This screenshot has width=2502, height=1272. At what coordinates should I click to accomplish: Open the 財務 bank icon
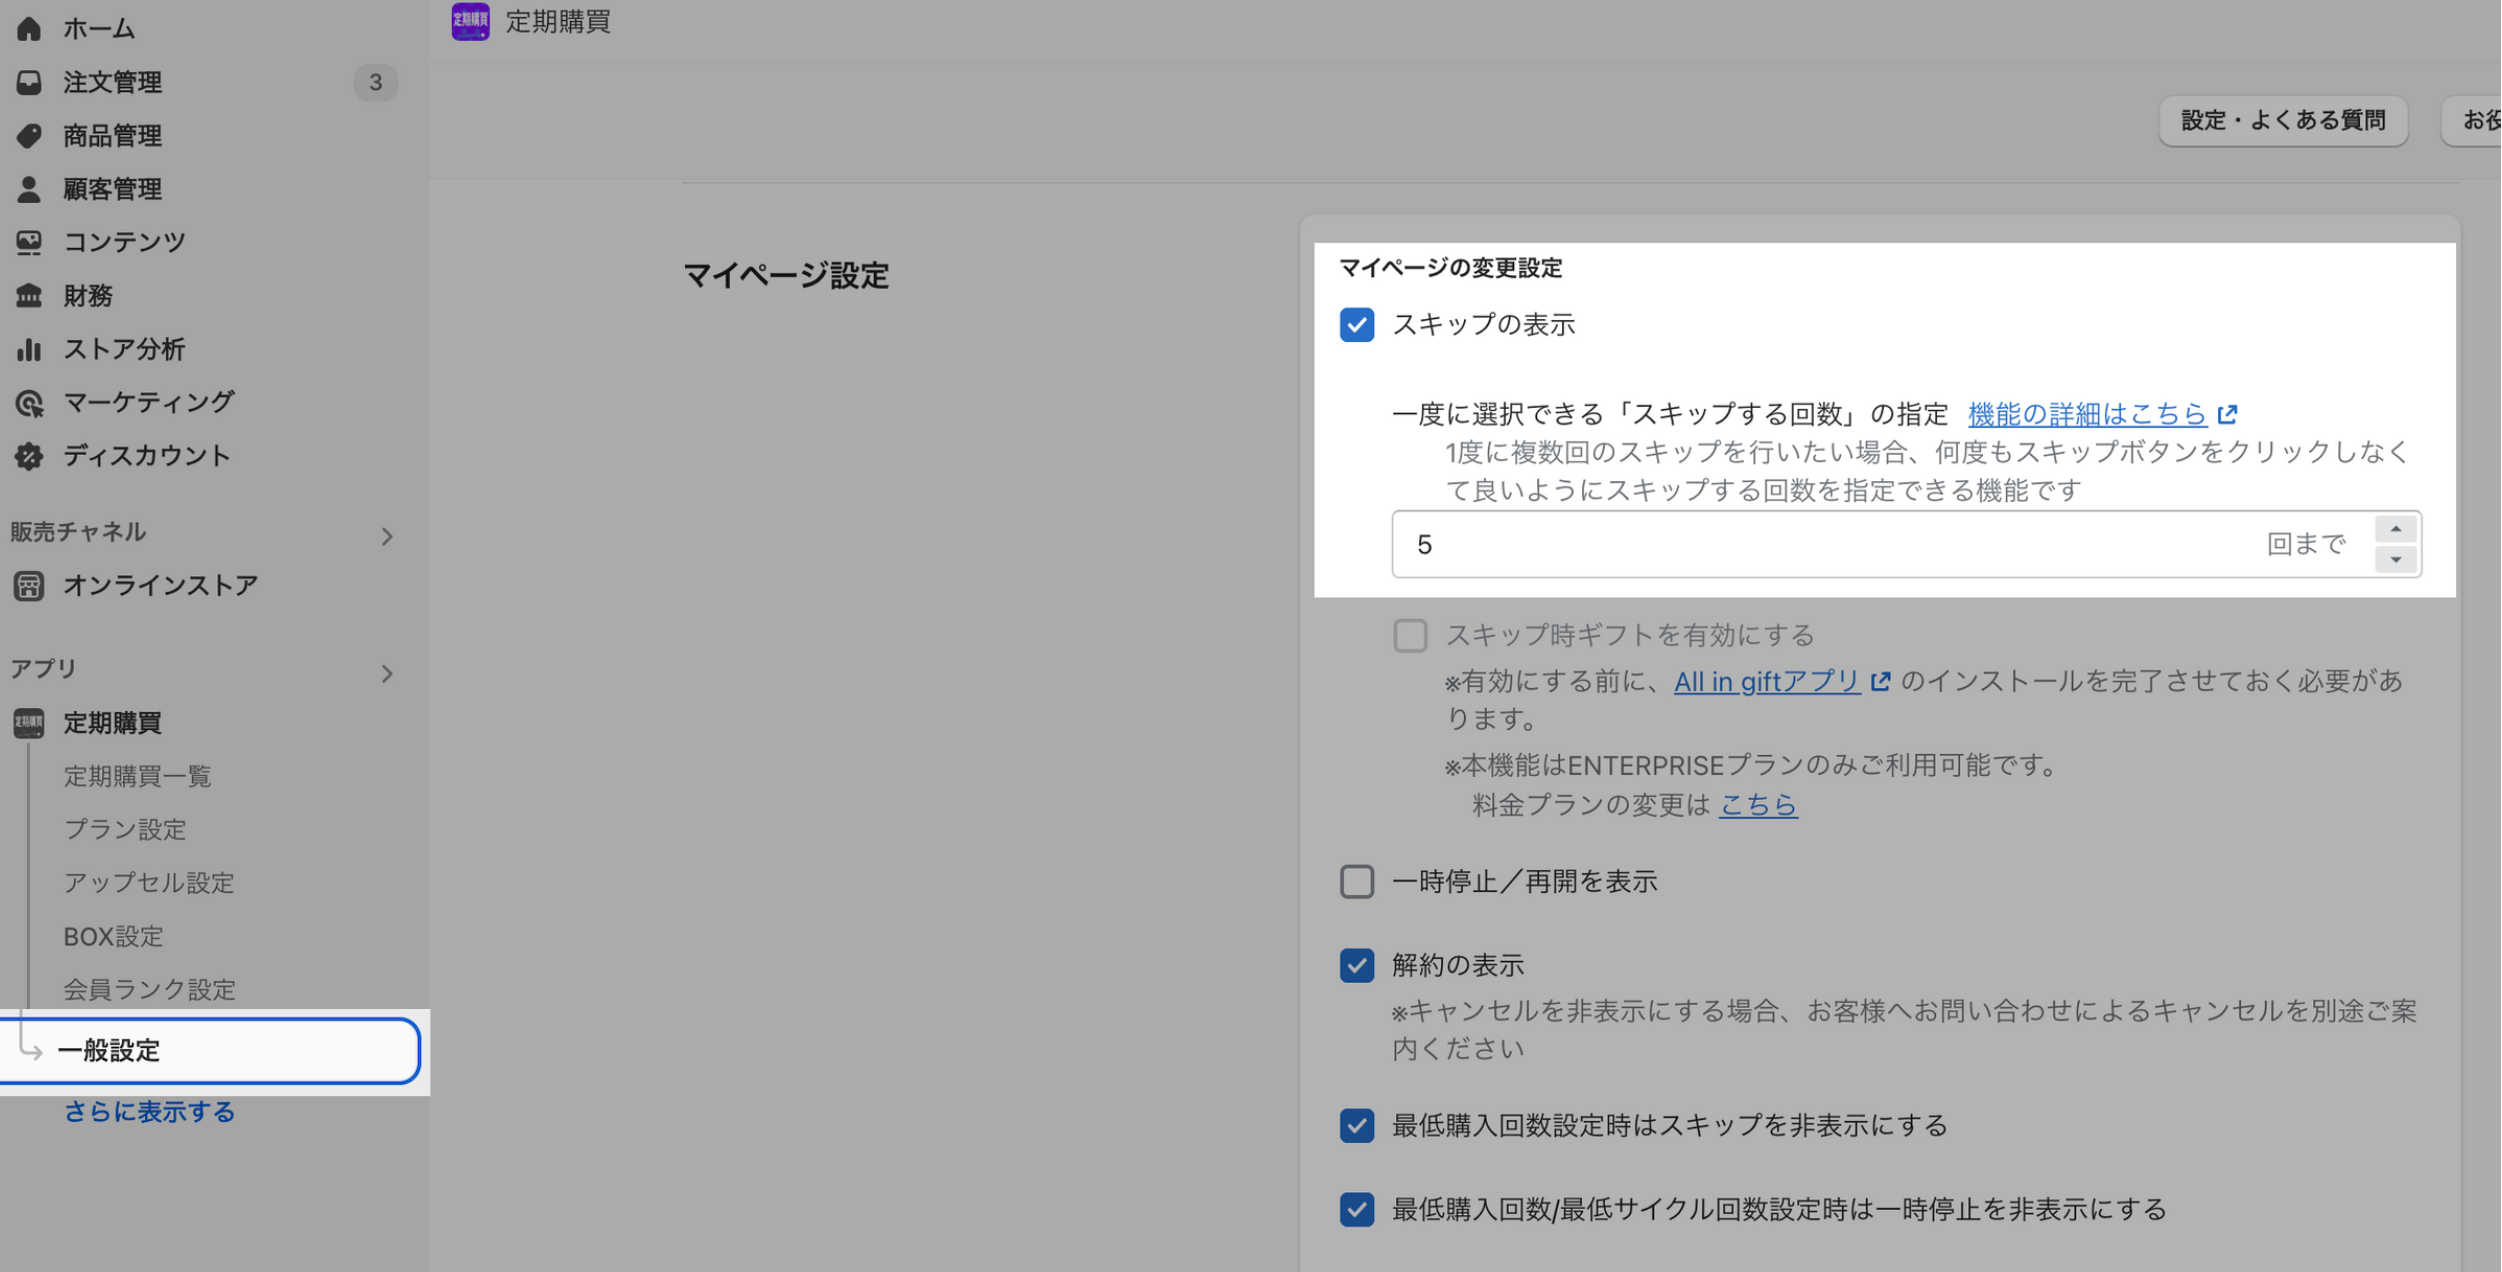click(x=29, y=295)
